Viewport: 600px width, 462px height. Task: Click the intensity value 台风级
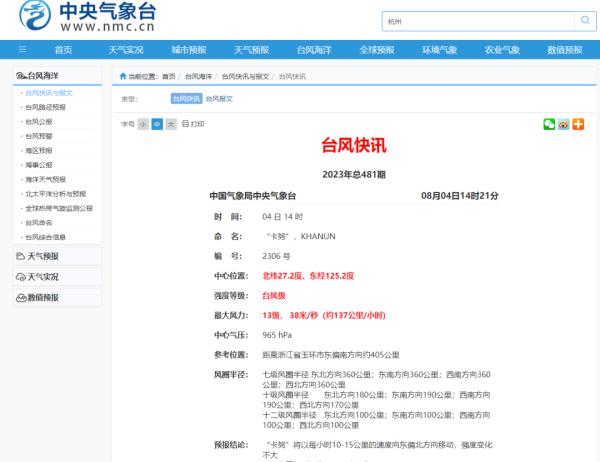pyautogui.click(x=274, y=295)
